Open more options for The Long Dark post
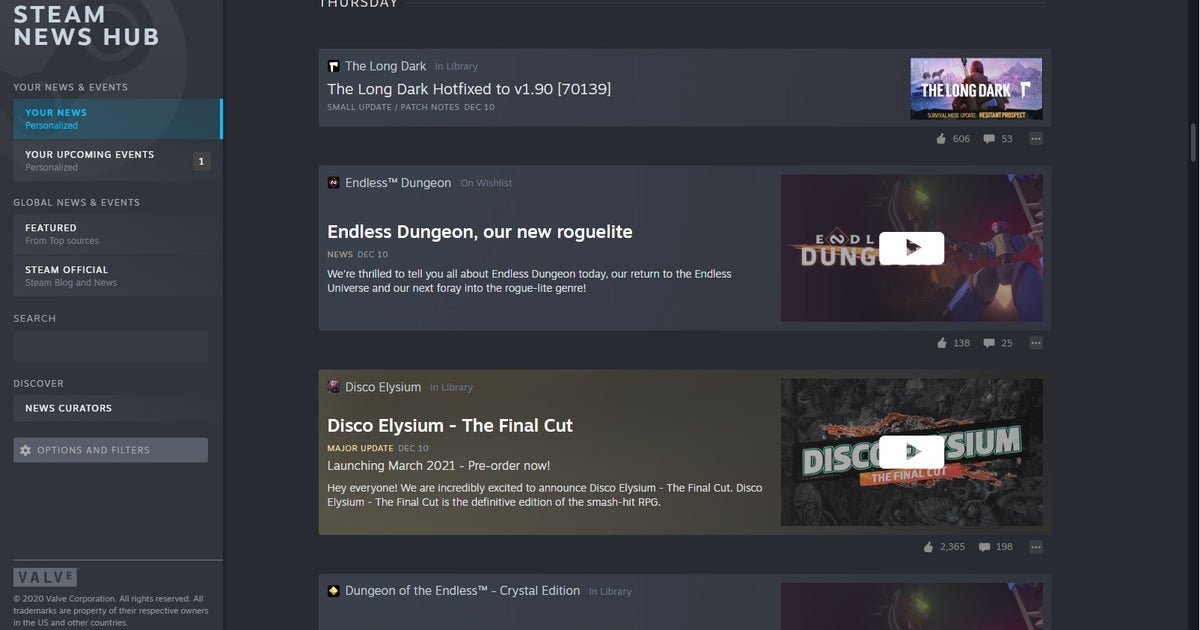 (1036, 139)
